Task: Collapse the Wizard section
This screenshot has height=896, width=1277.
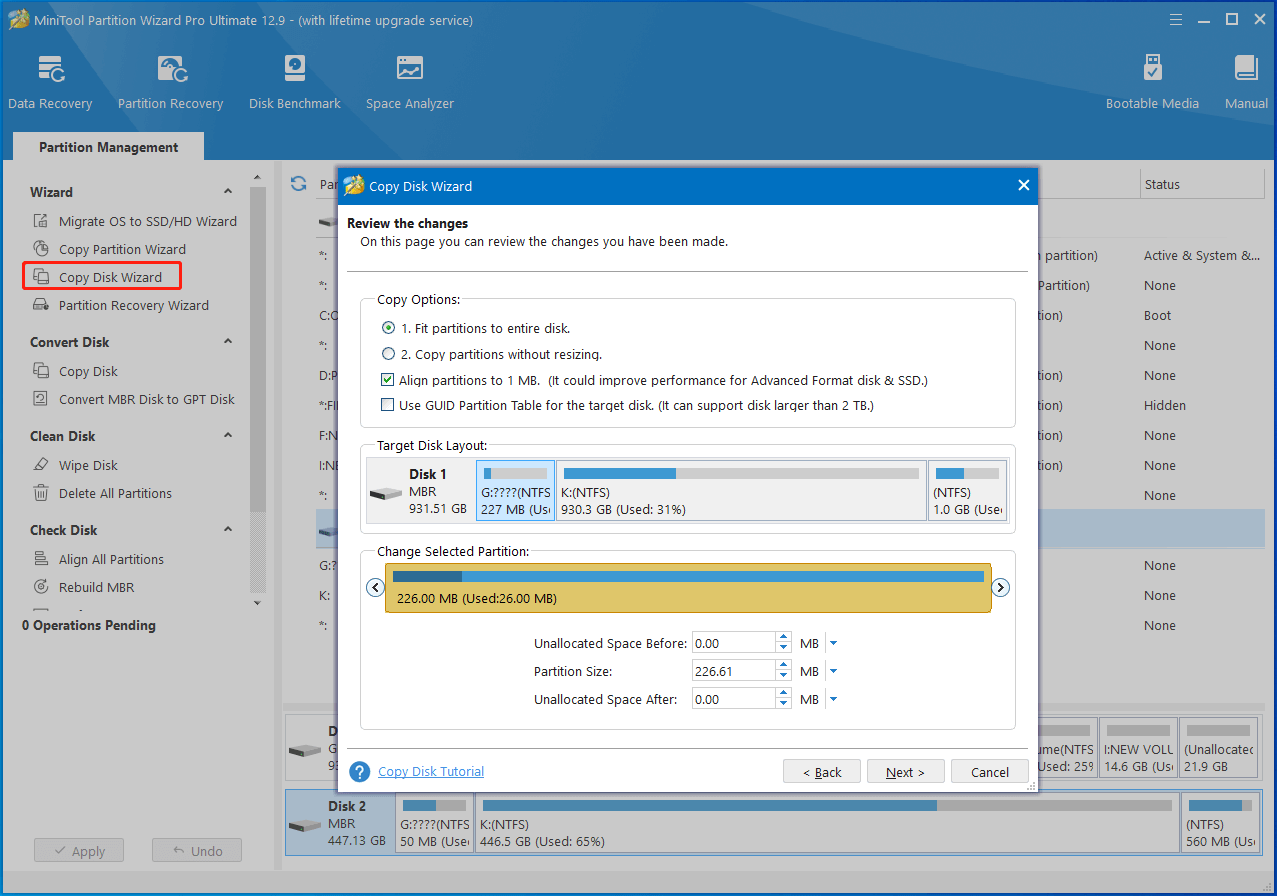Action: (x=227, y=191)
